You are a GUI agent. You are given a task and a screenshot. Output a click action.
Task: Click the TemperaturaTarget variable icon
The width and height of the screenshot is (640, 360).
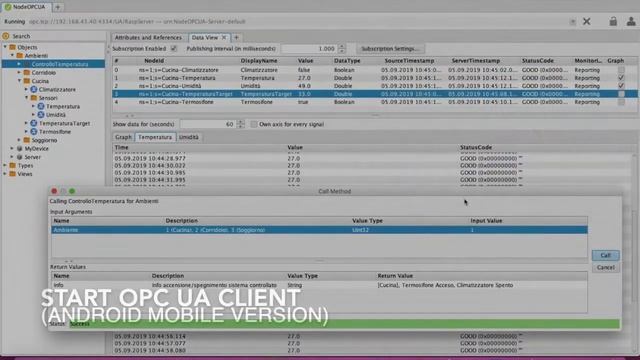click(x=34, y=123)
